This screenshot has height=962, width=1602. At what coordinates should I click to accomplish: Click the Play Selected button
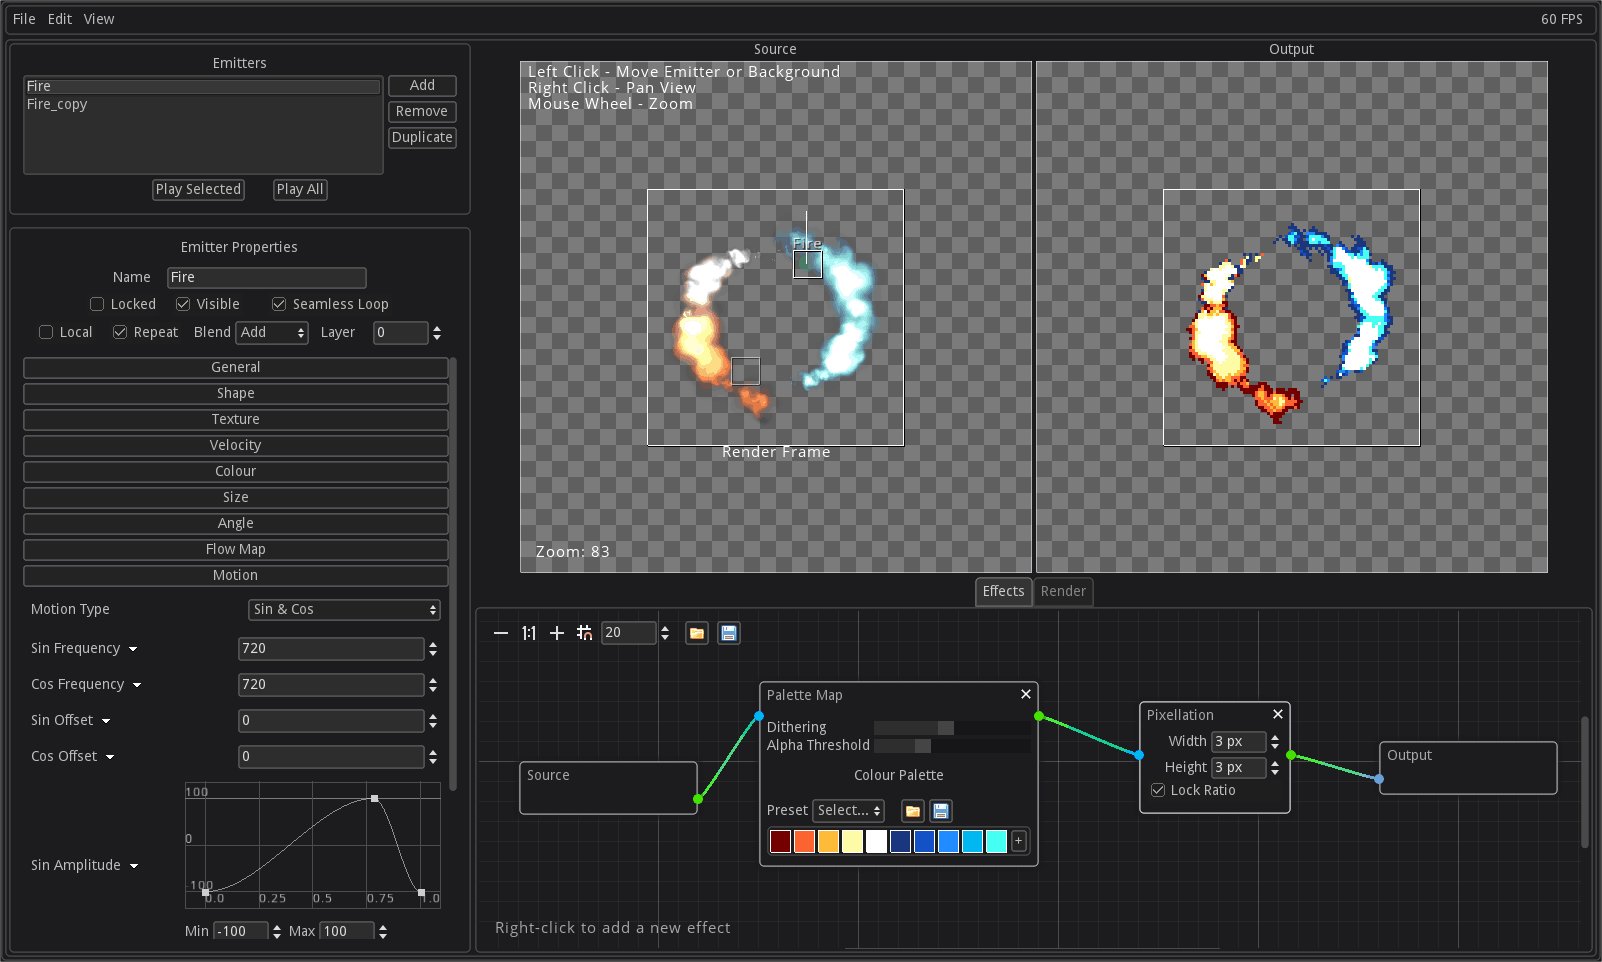click(x=198, y=190)
